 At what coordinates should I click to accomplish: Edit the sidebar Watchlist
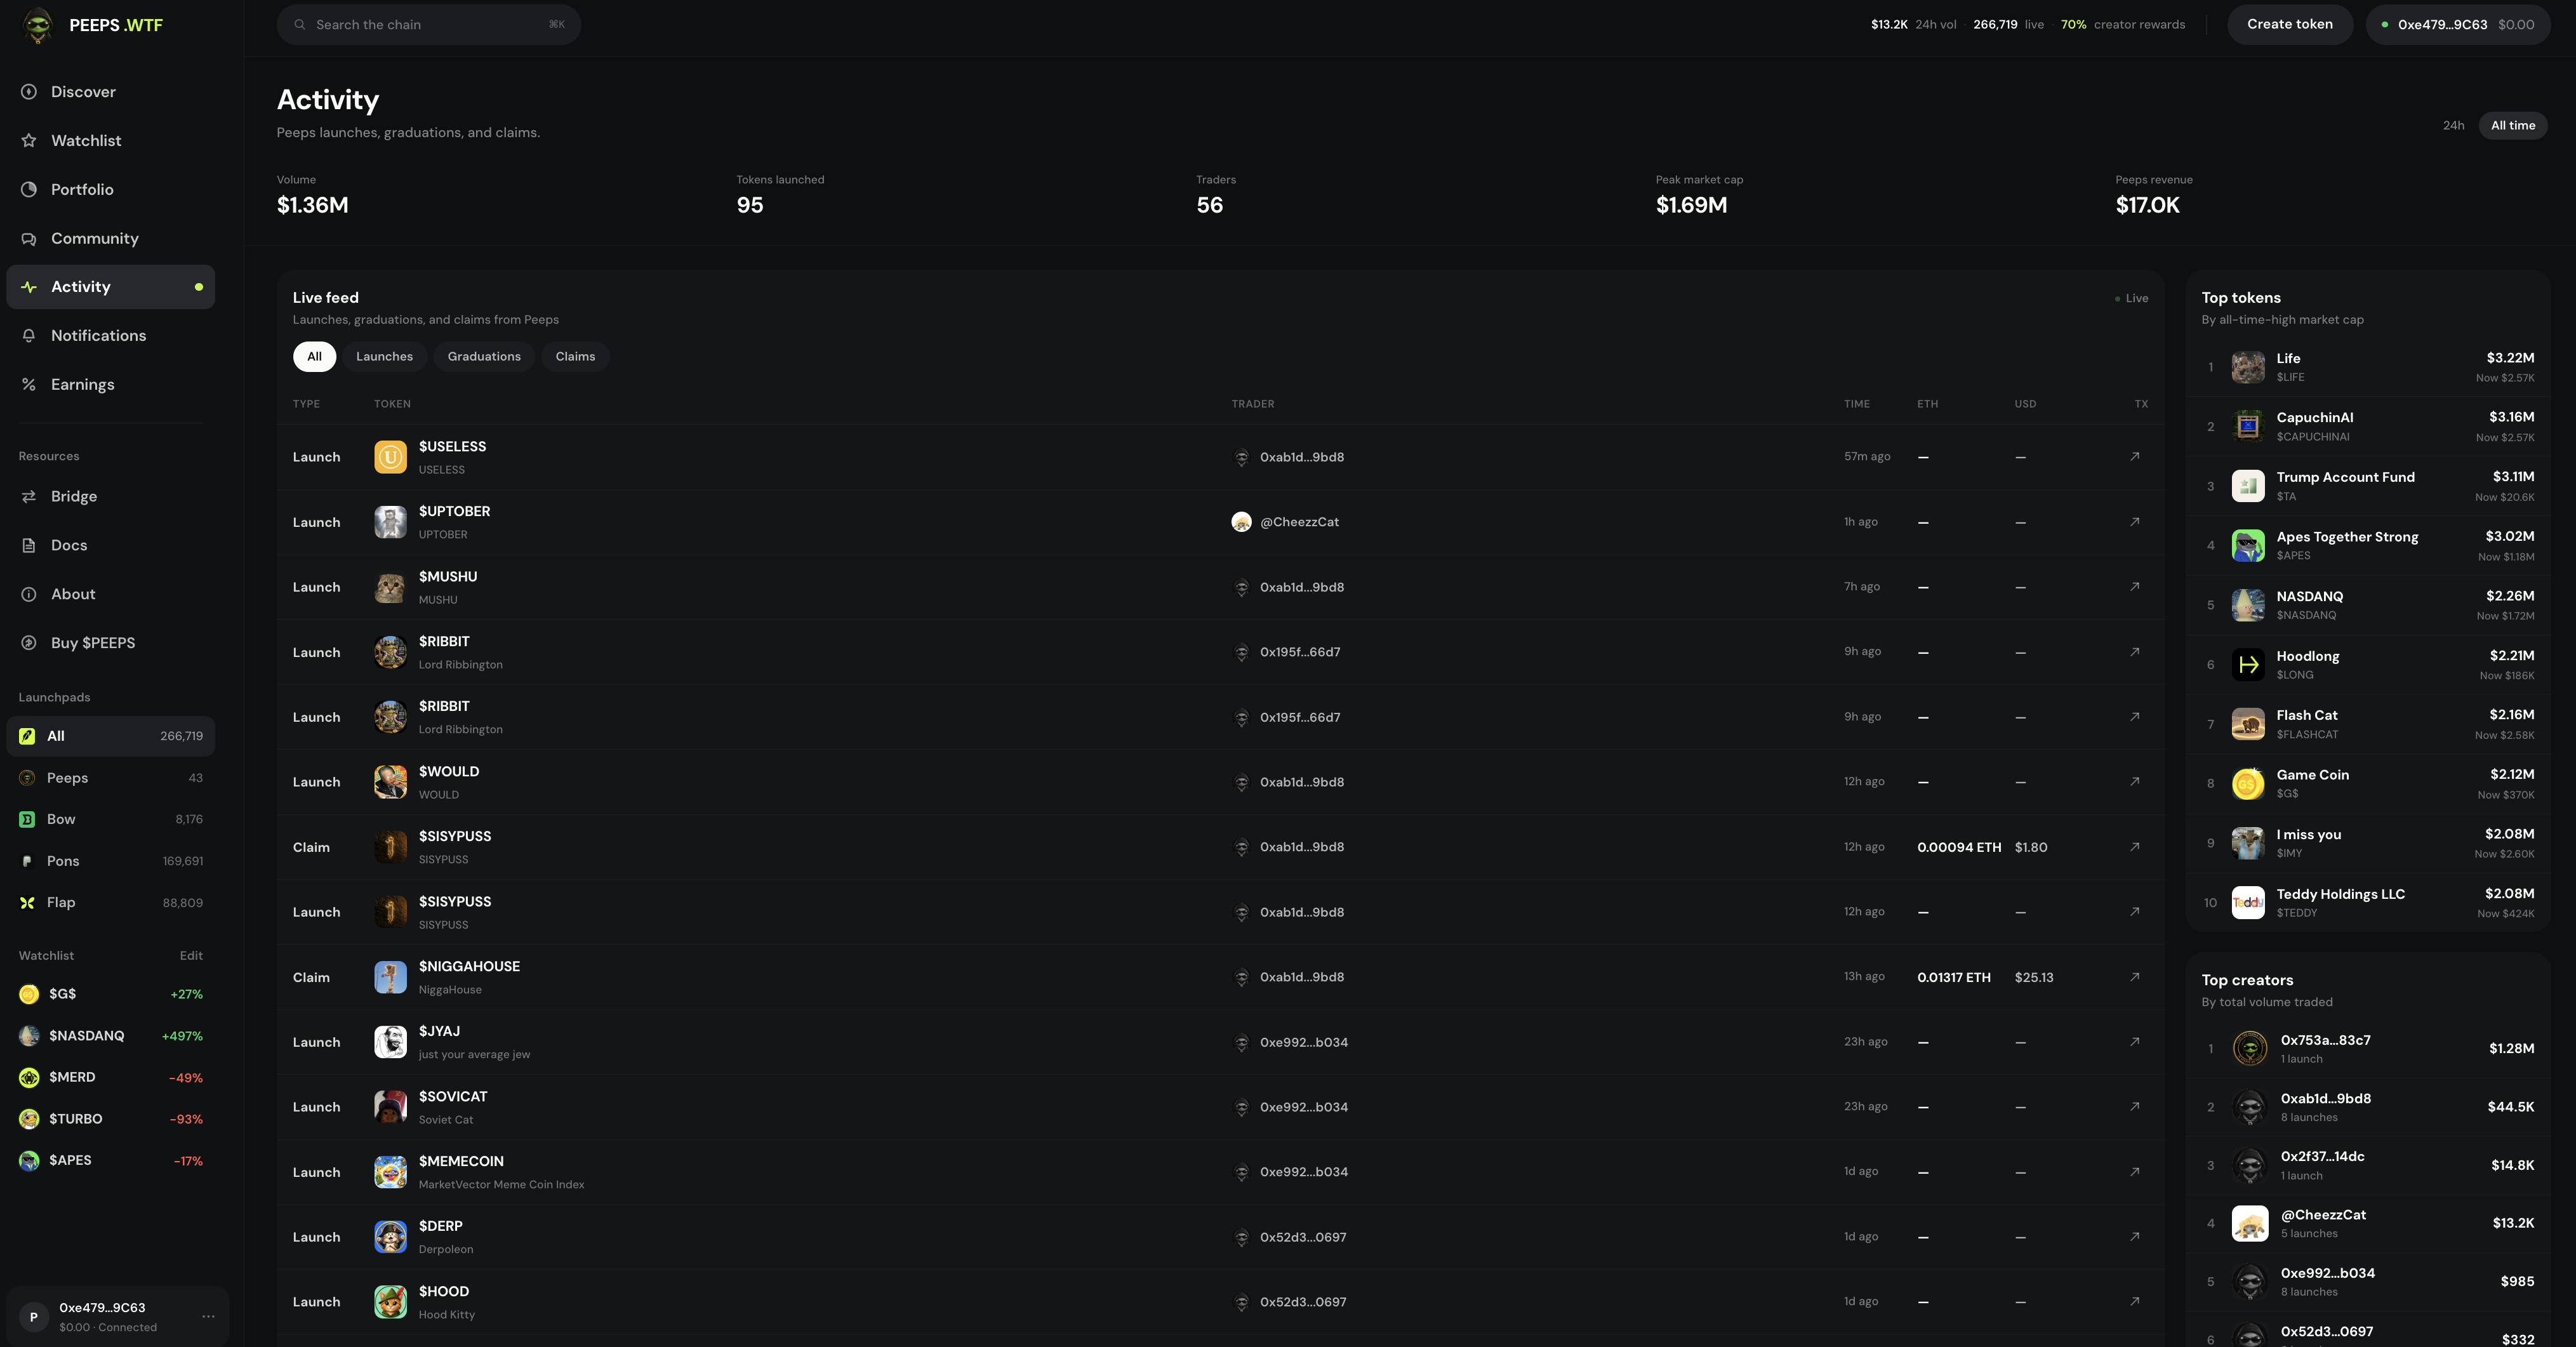coord(191,956)
